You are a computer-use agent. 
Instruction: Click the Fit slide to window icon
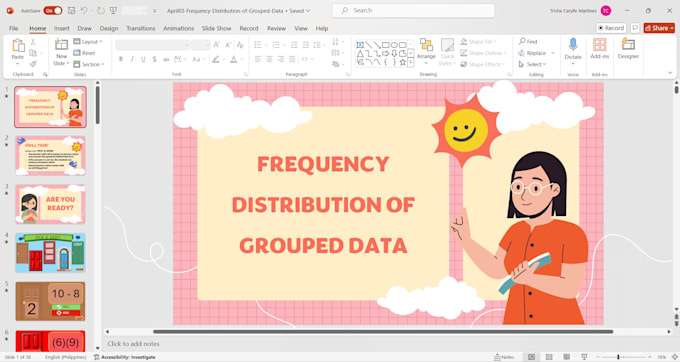[x=674, y=357]
